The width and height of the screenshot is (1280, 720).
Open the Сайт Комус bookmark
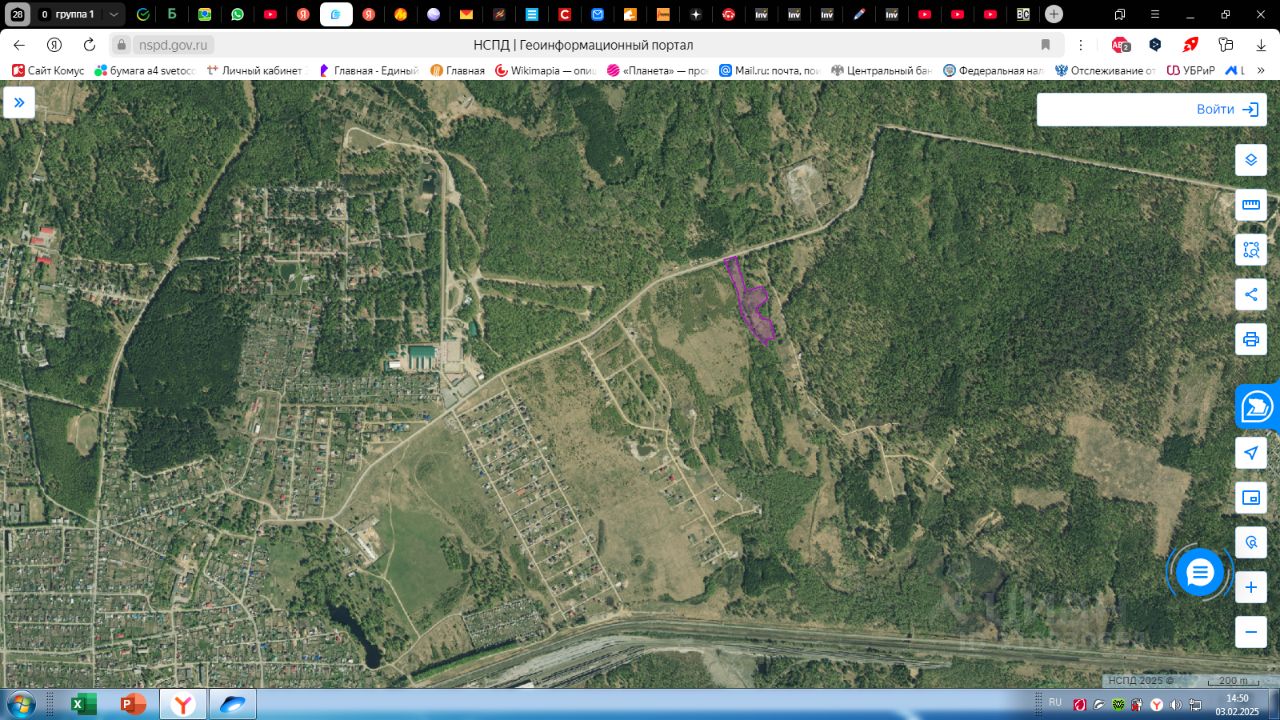pos(48,71)
